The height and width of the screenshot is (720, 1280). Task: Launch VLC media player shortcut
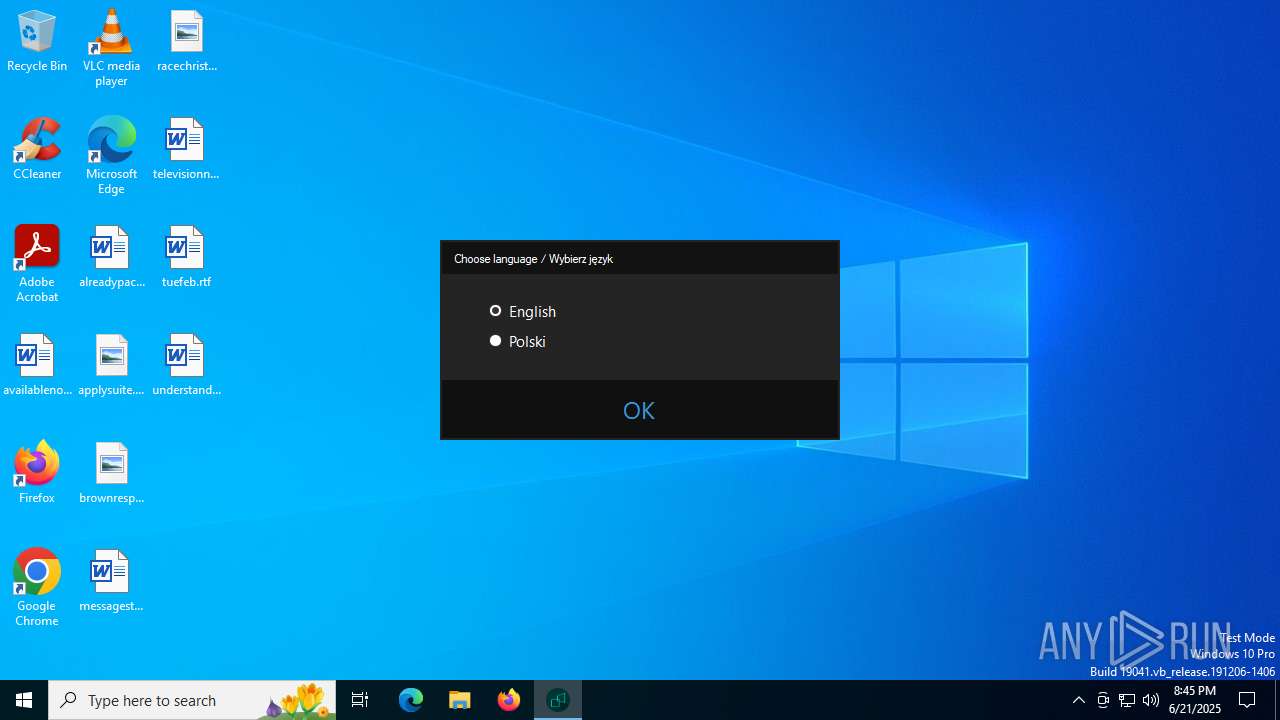point(111,48)
